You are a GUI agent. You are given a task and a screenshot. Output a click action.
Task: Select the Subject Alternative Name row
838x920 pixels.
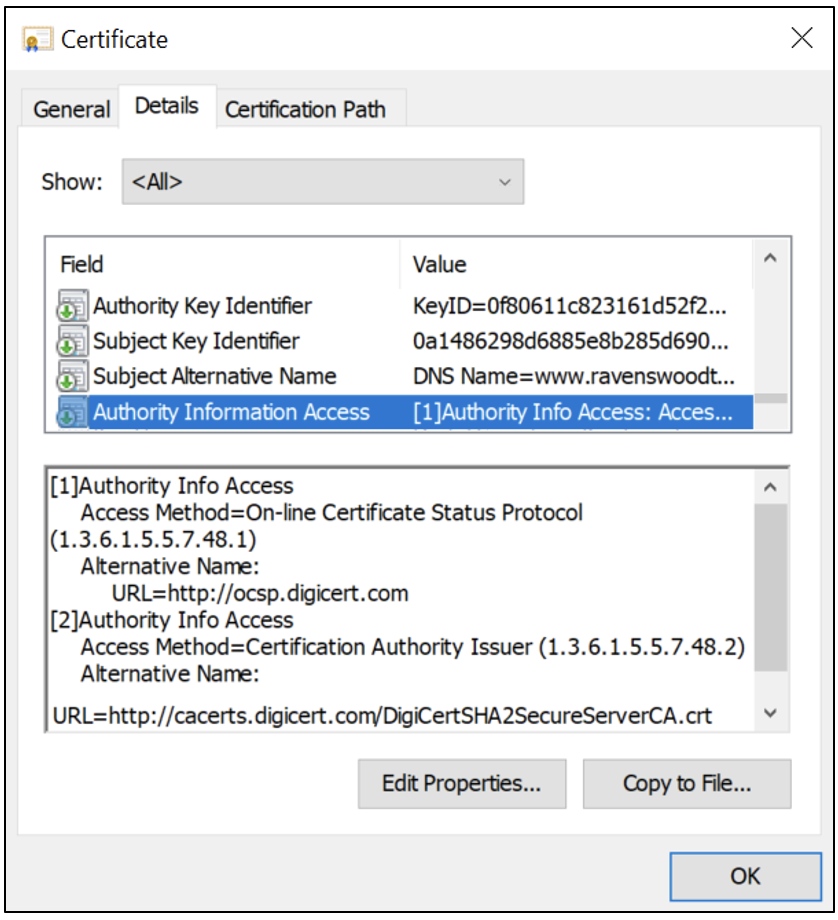[x=399, y=376]
